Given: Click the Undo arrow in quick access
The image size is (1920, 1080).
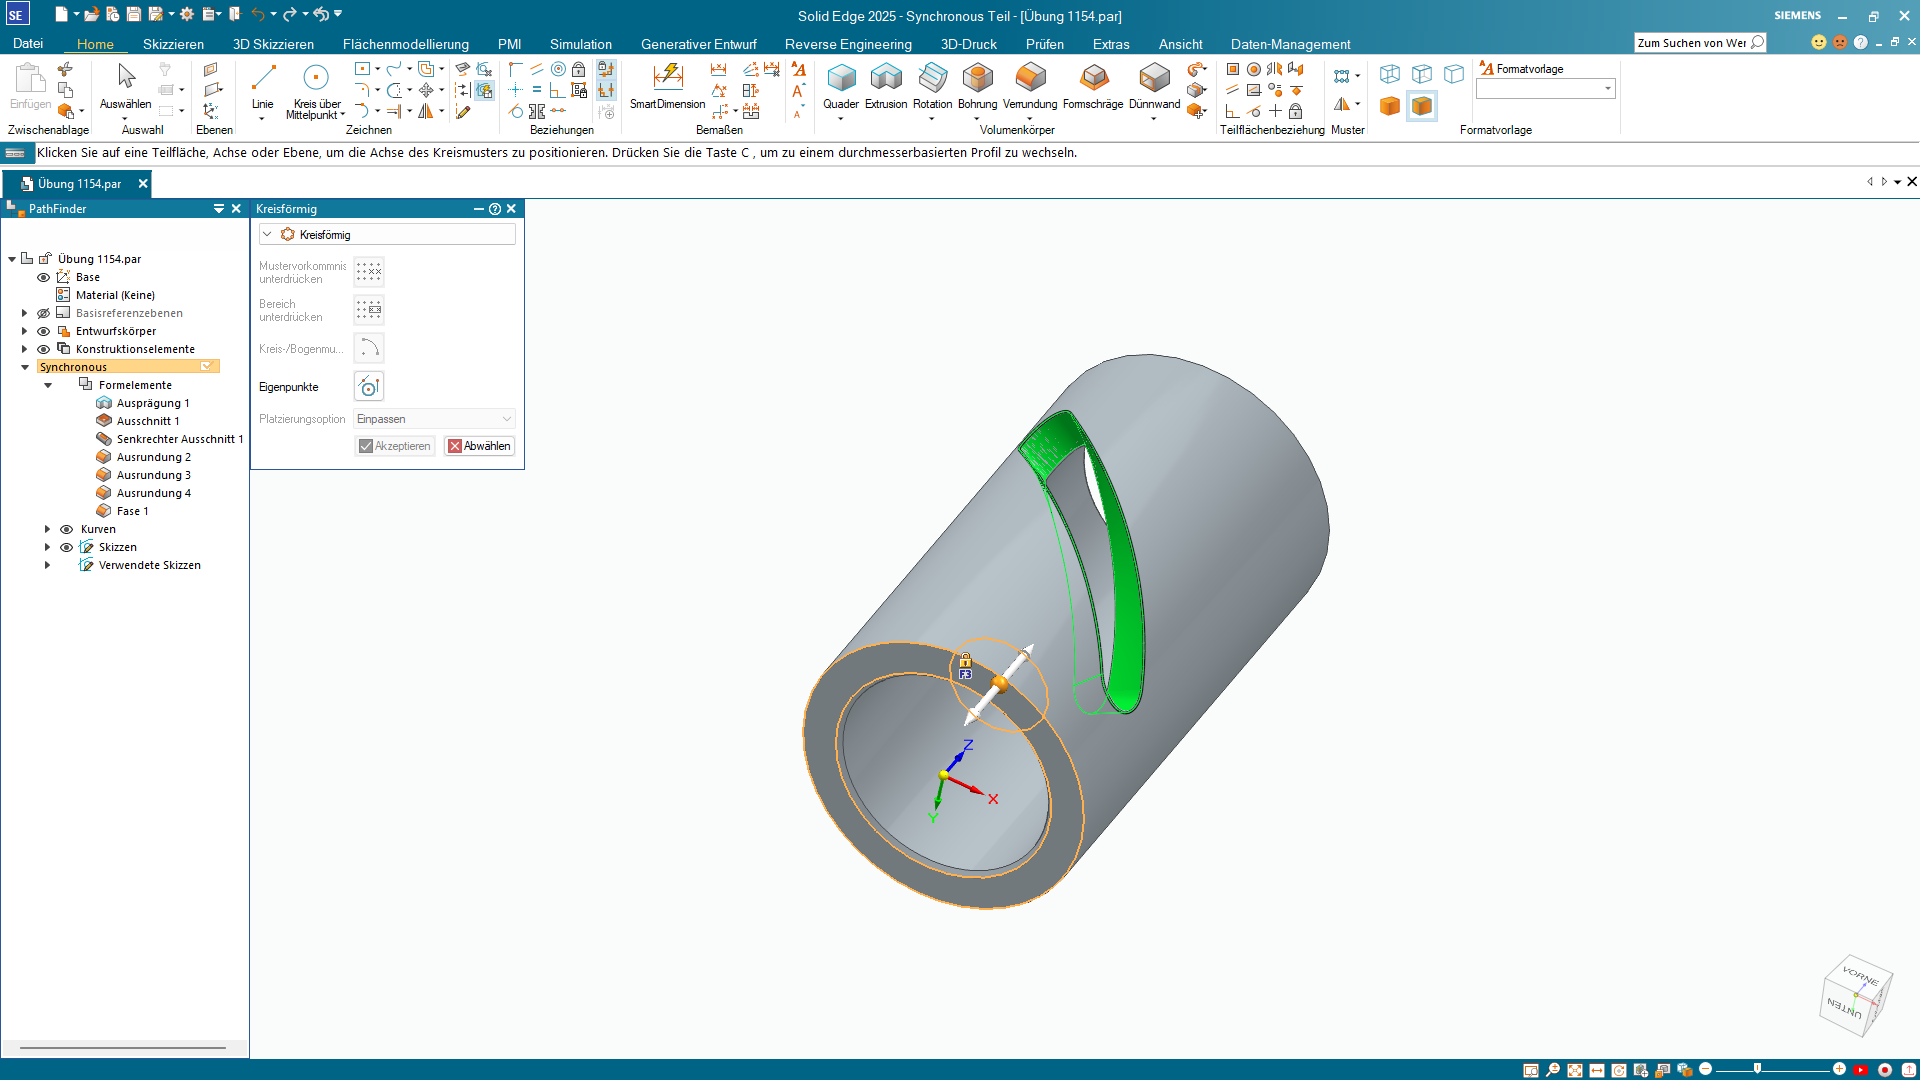Looking at the screenshot, I should coord(258,14).
